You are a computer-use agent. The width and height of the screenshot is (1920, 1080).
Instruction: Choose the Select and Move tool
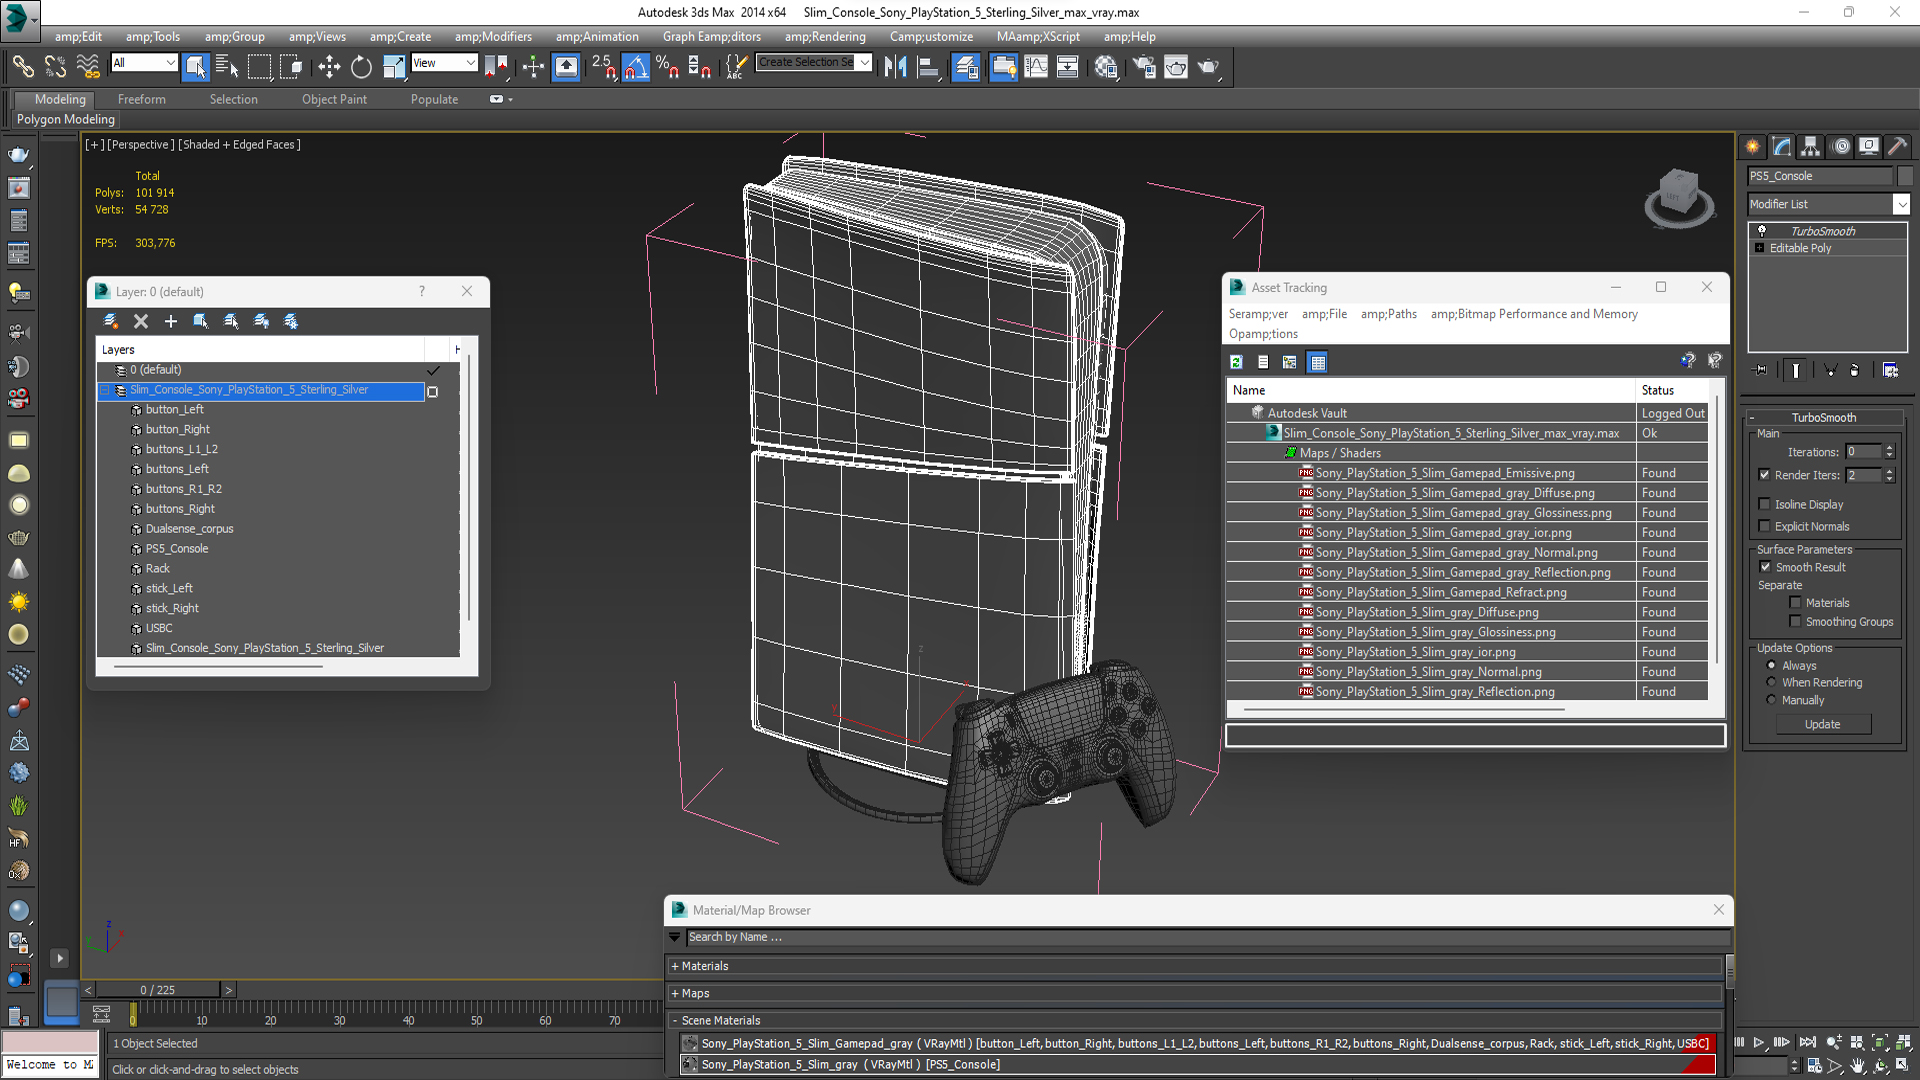(x=329, y=66)
